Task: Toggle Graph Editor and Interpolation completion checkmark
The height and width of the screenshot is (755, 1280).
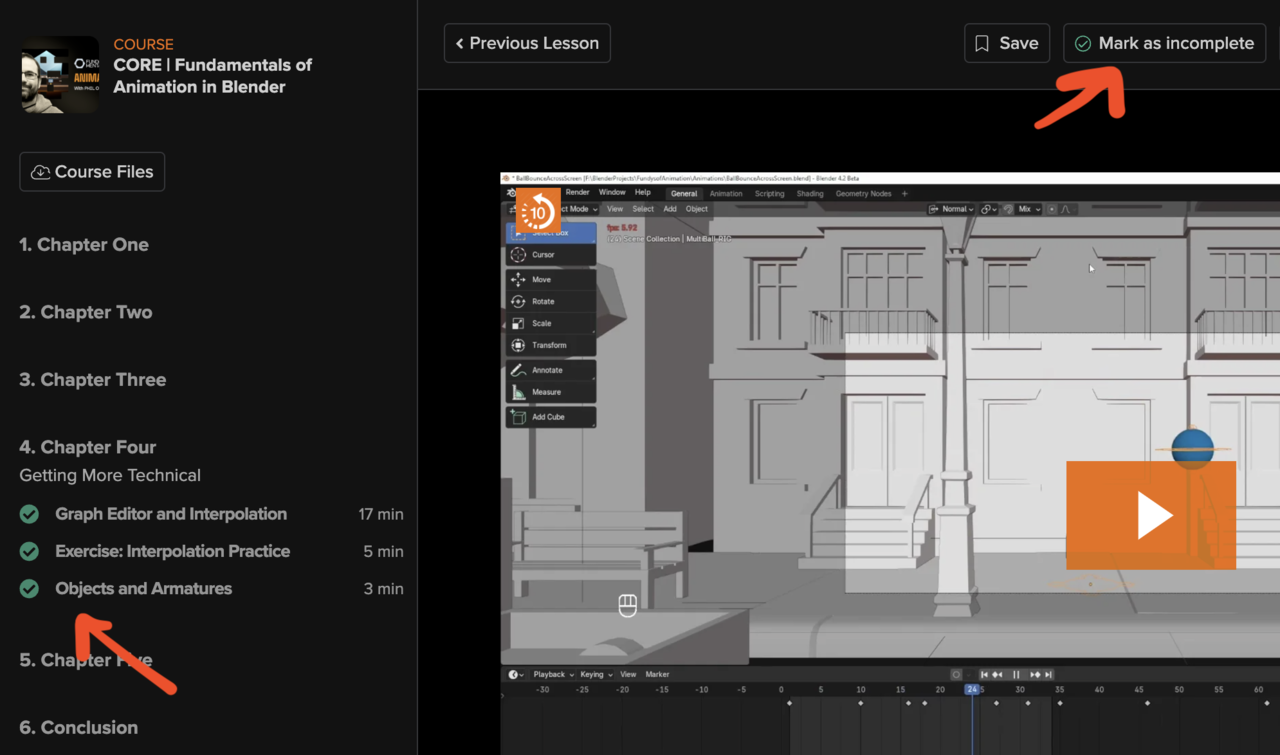Action: click(30, 514)
